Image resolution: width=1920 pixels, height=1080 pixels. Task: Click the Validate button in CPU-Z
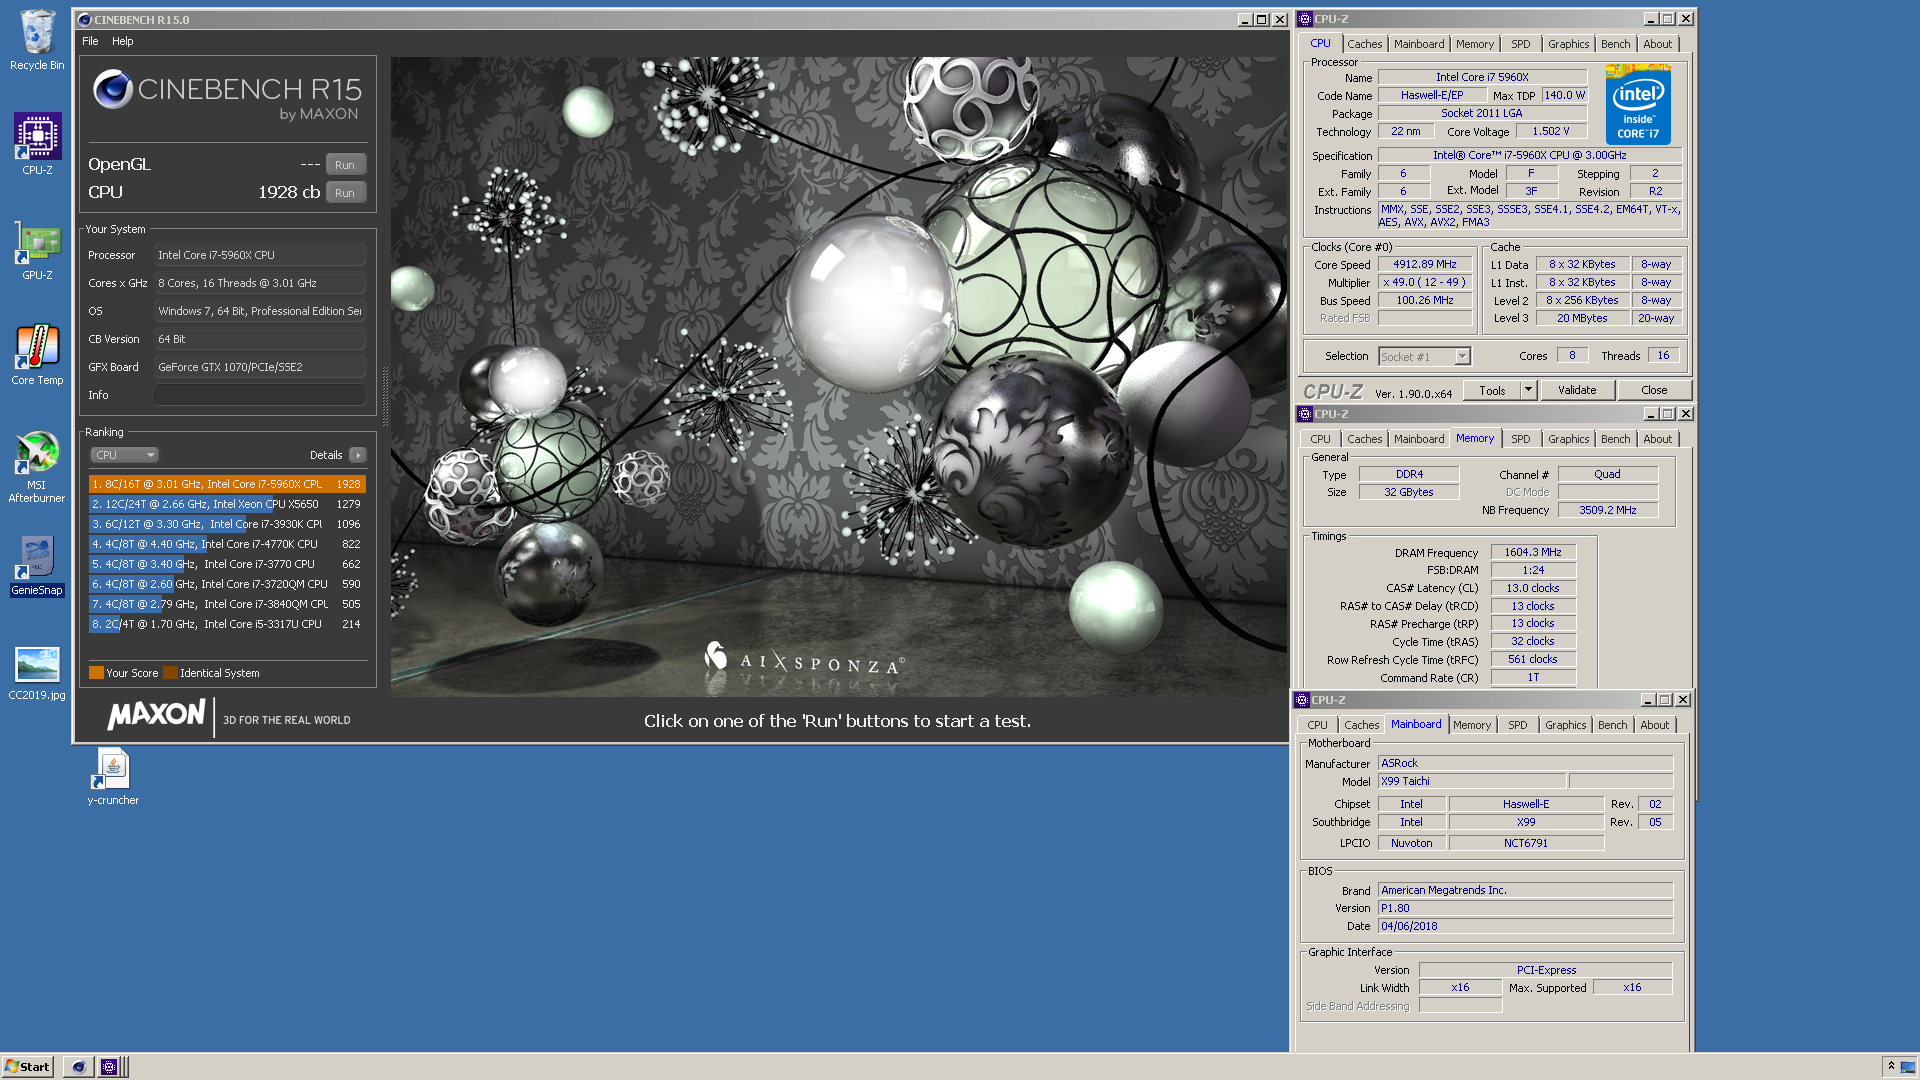[1577, 391]
